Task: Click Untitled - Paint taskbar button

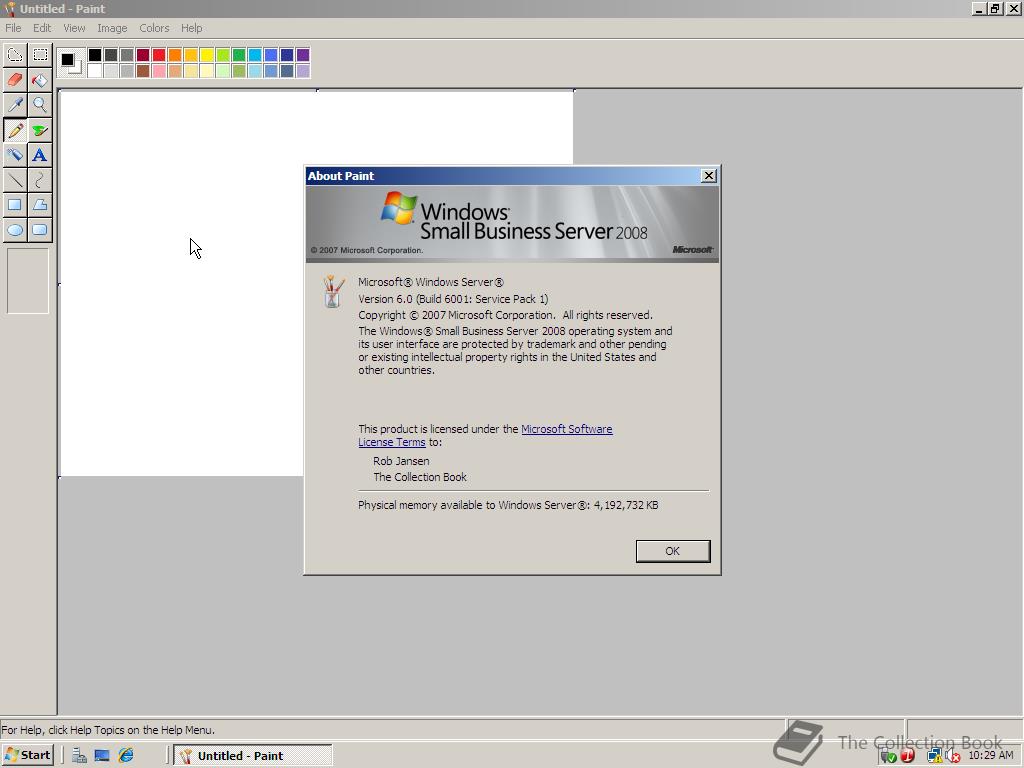Action: point(253,756)
